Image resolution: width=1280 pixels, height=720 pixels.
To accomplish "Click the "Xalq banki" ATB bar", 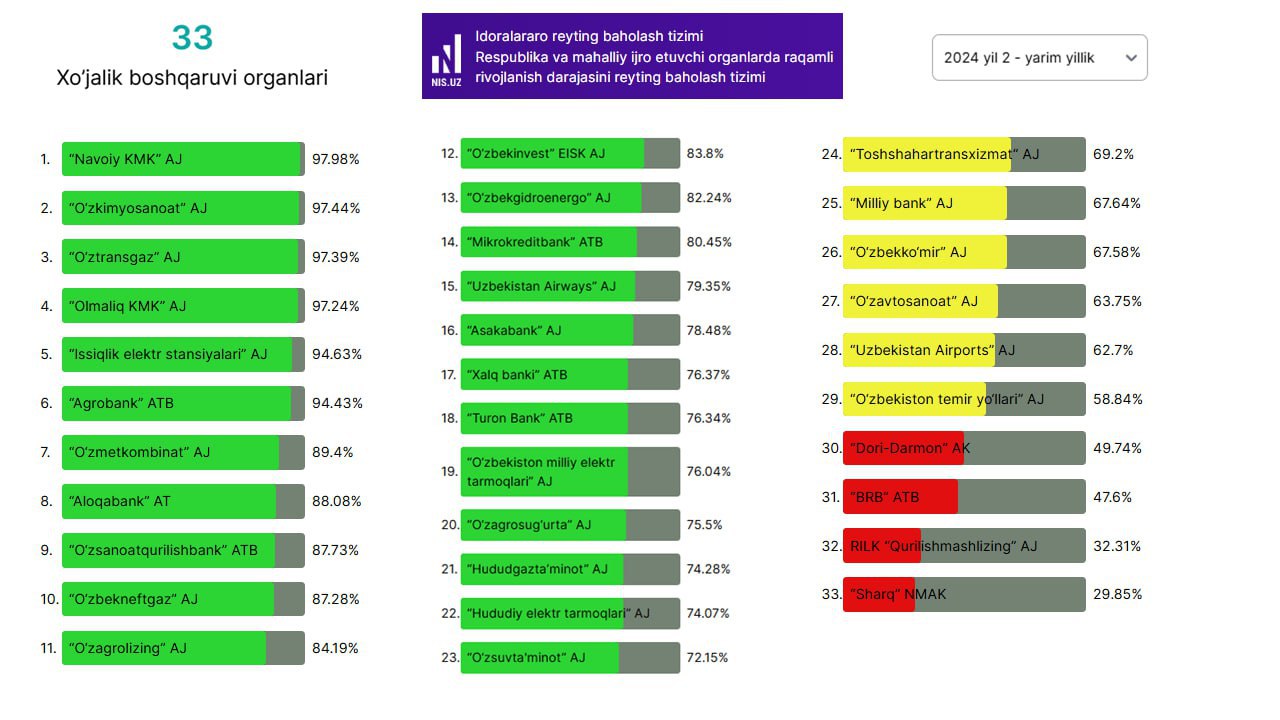I will [570, 375].
